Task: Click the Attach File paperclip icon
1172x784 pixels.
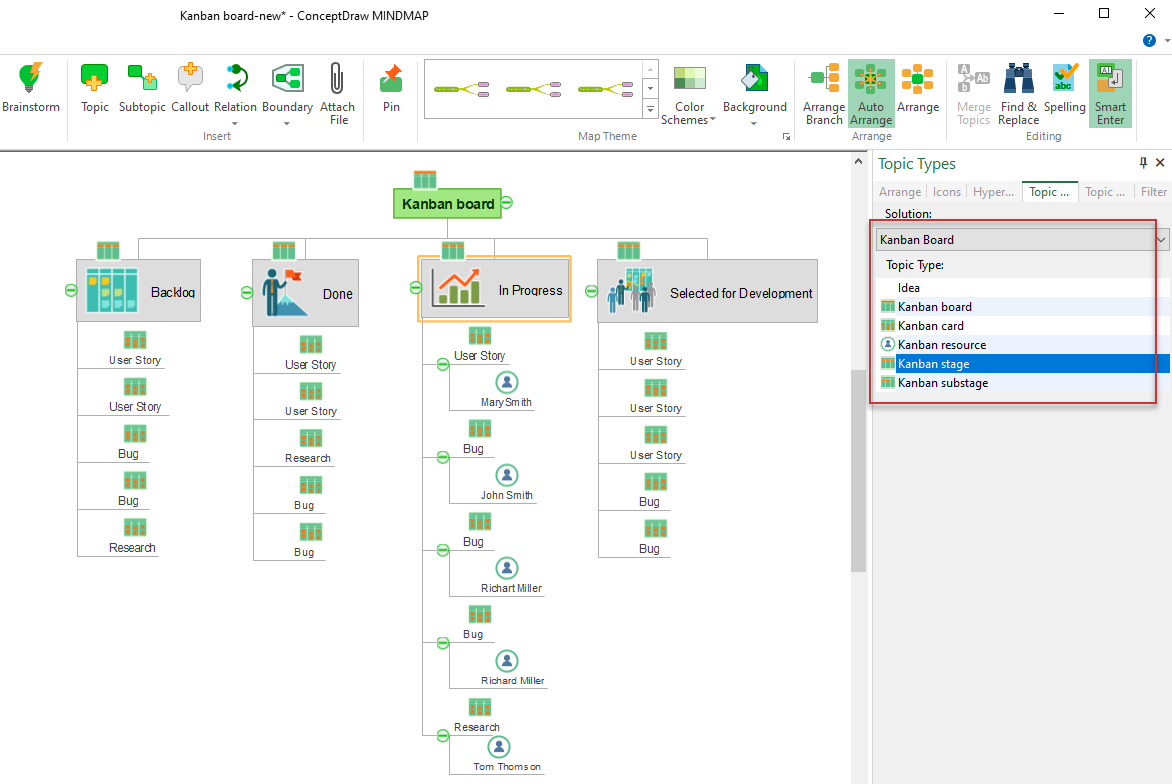Action: pyautogui.click(x=337, y=78)
